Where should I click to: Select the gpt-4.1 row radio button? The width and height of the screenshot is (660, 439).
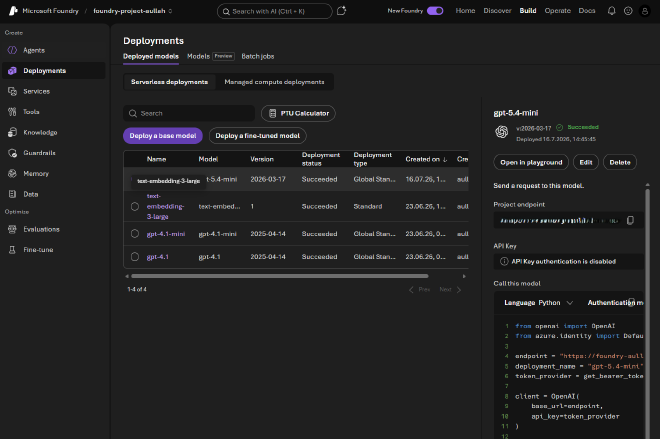(x=135, y=257)
